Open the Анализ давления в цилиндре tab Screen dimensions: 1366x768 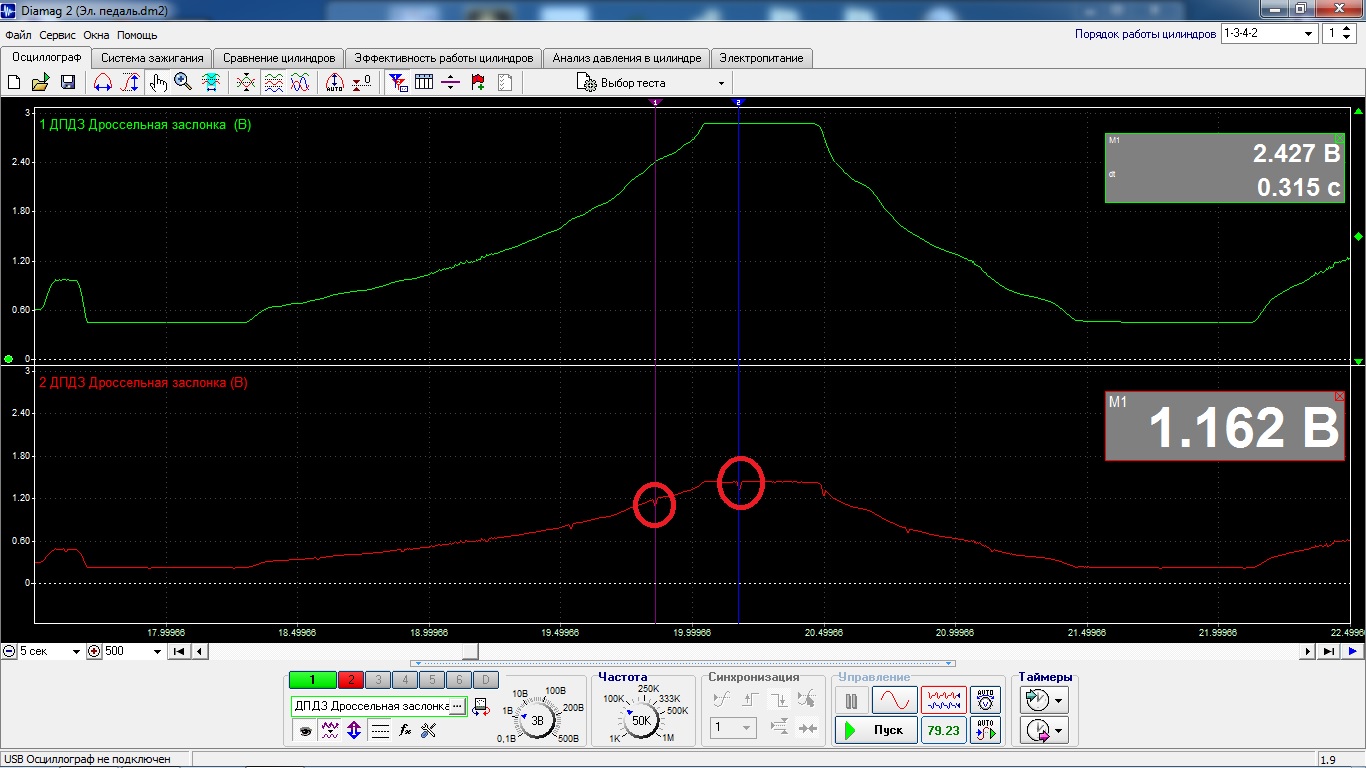click(x=627, y=58)
